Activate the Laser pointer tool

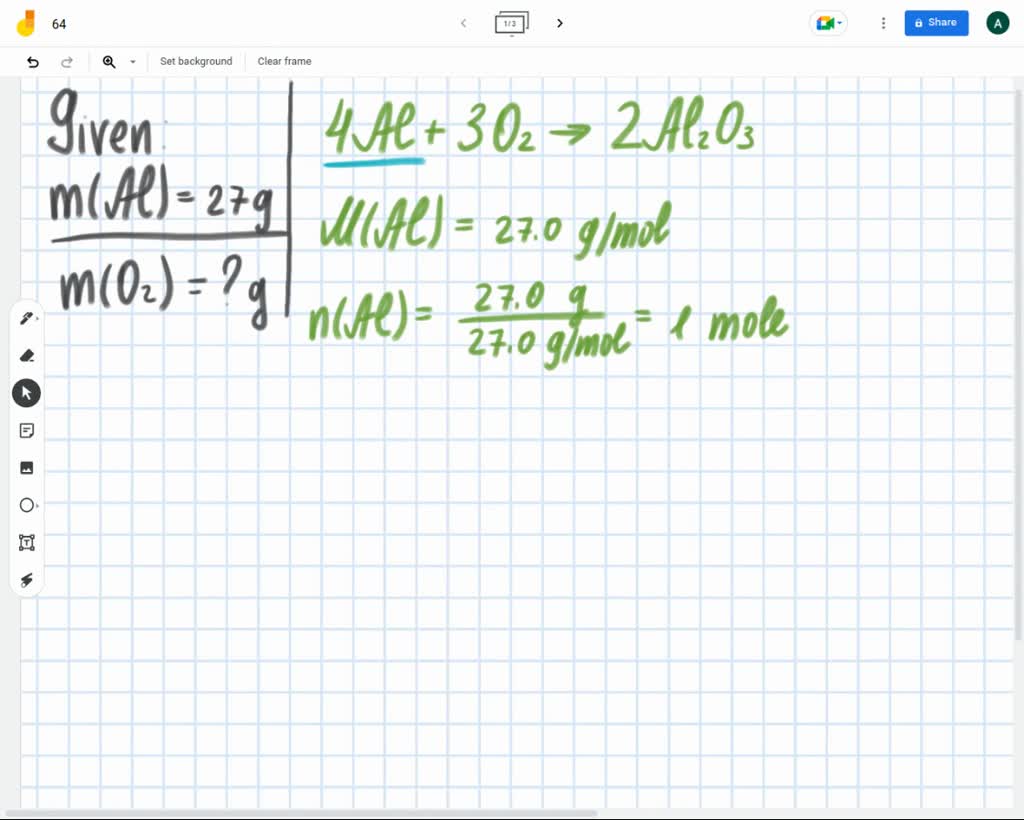click(27, 580)
